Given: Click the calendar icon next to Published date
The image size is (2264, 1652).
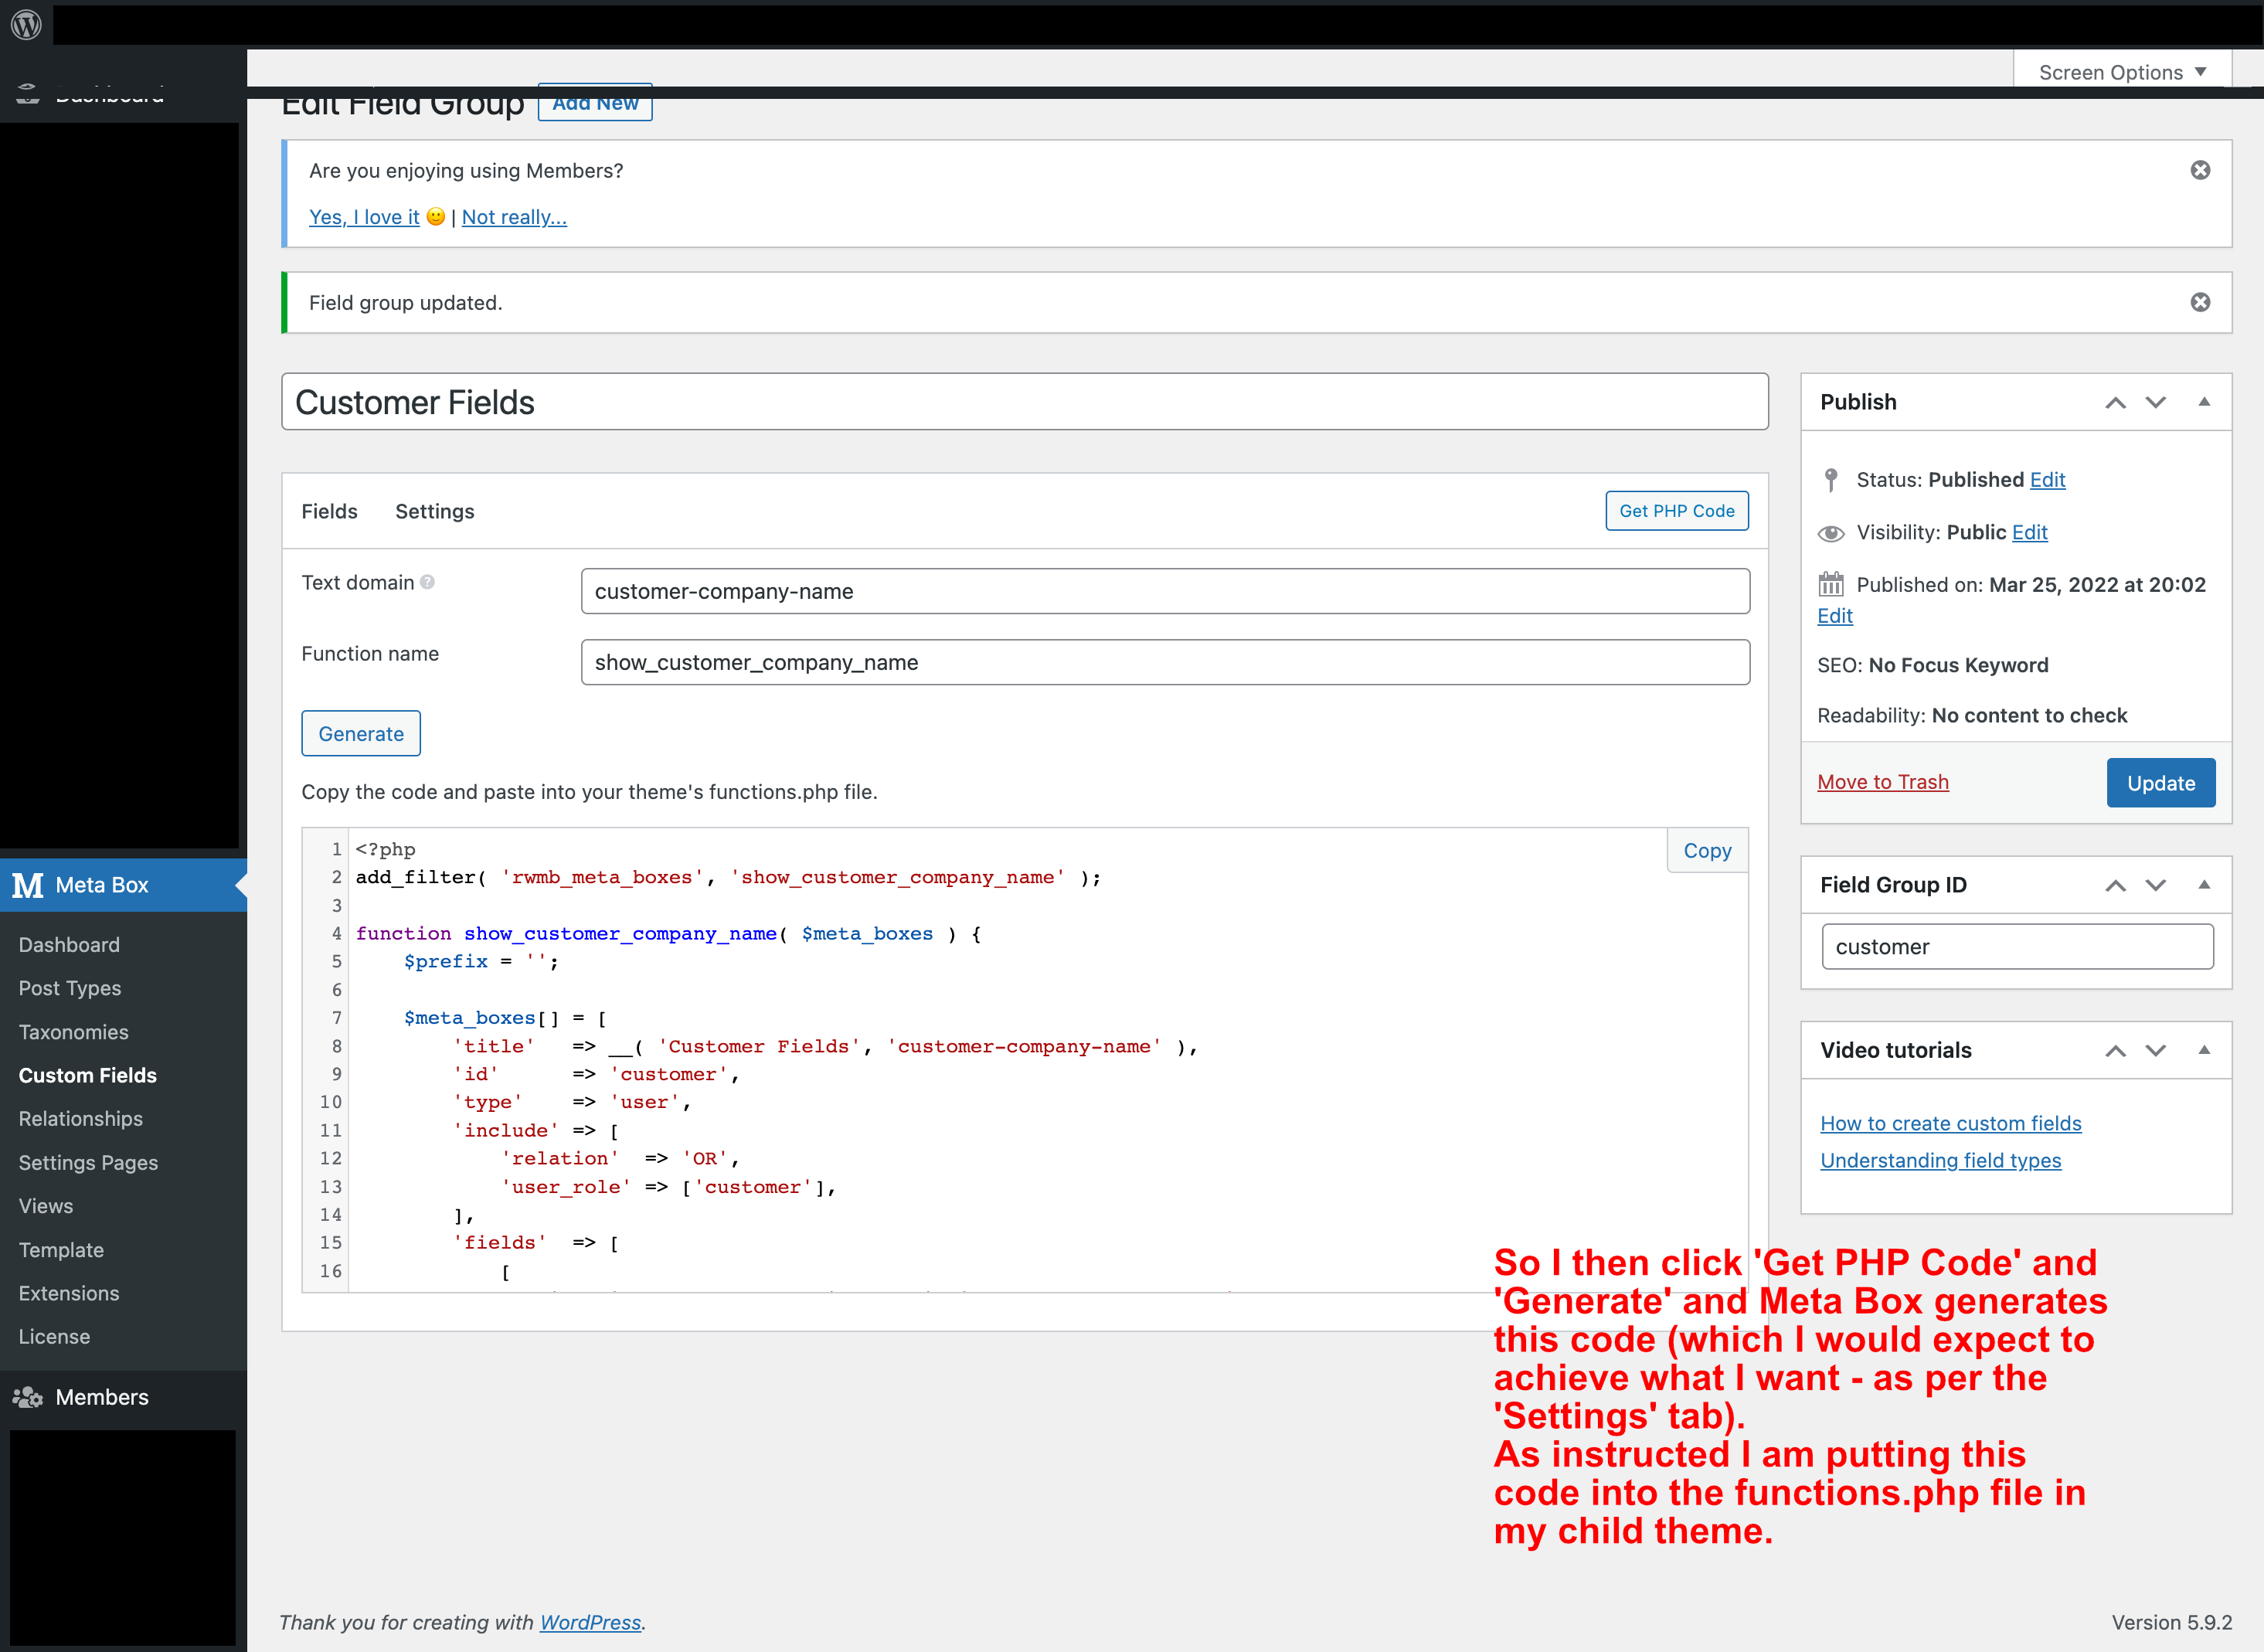Looking at the screenshot, I should click(x=1830, y=582).
